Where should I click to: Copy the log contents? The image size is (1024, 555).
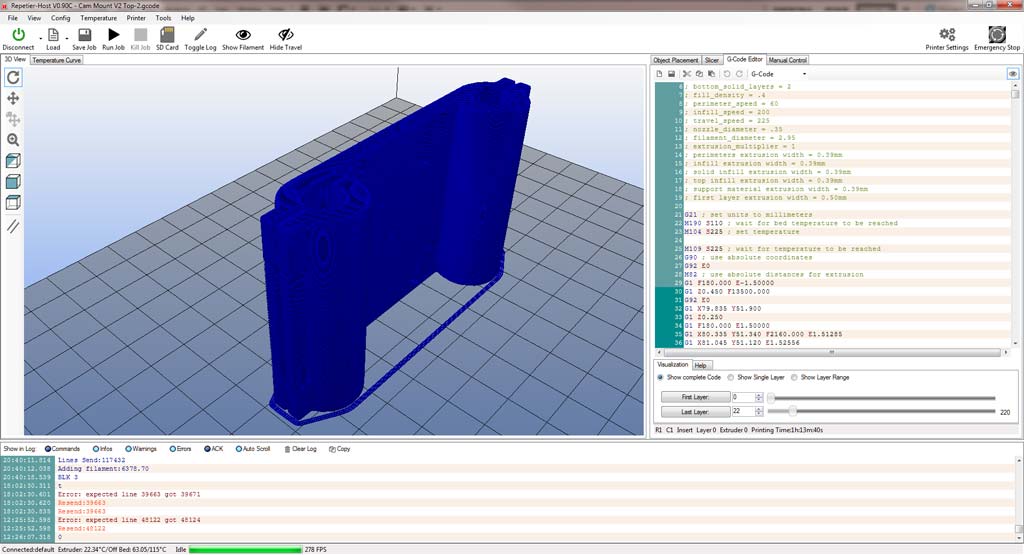click(340, 449)
